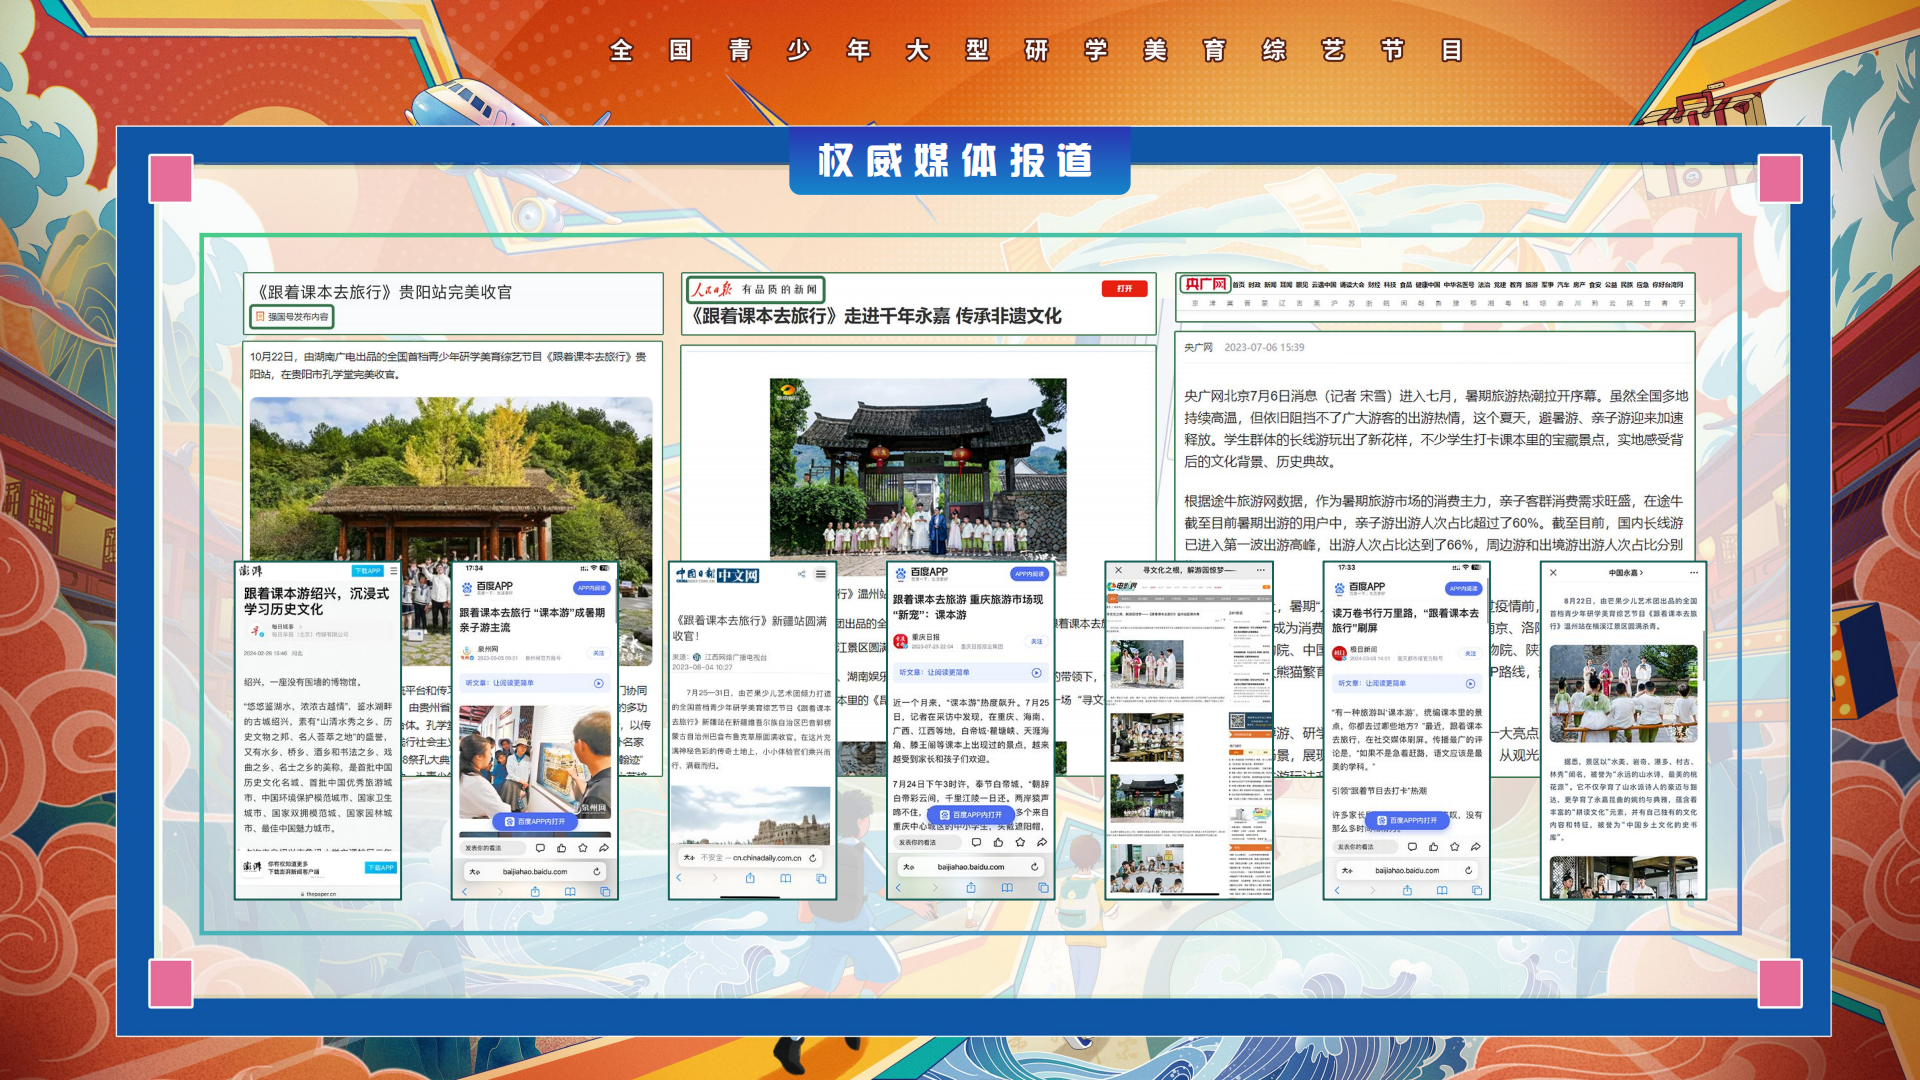Follow 极目新闻 with the 关注 button

1471,653
